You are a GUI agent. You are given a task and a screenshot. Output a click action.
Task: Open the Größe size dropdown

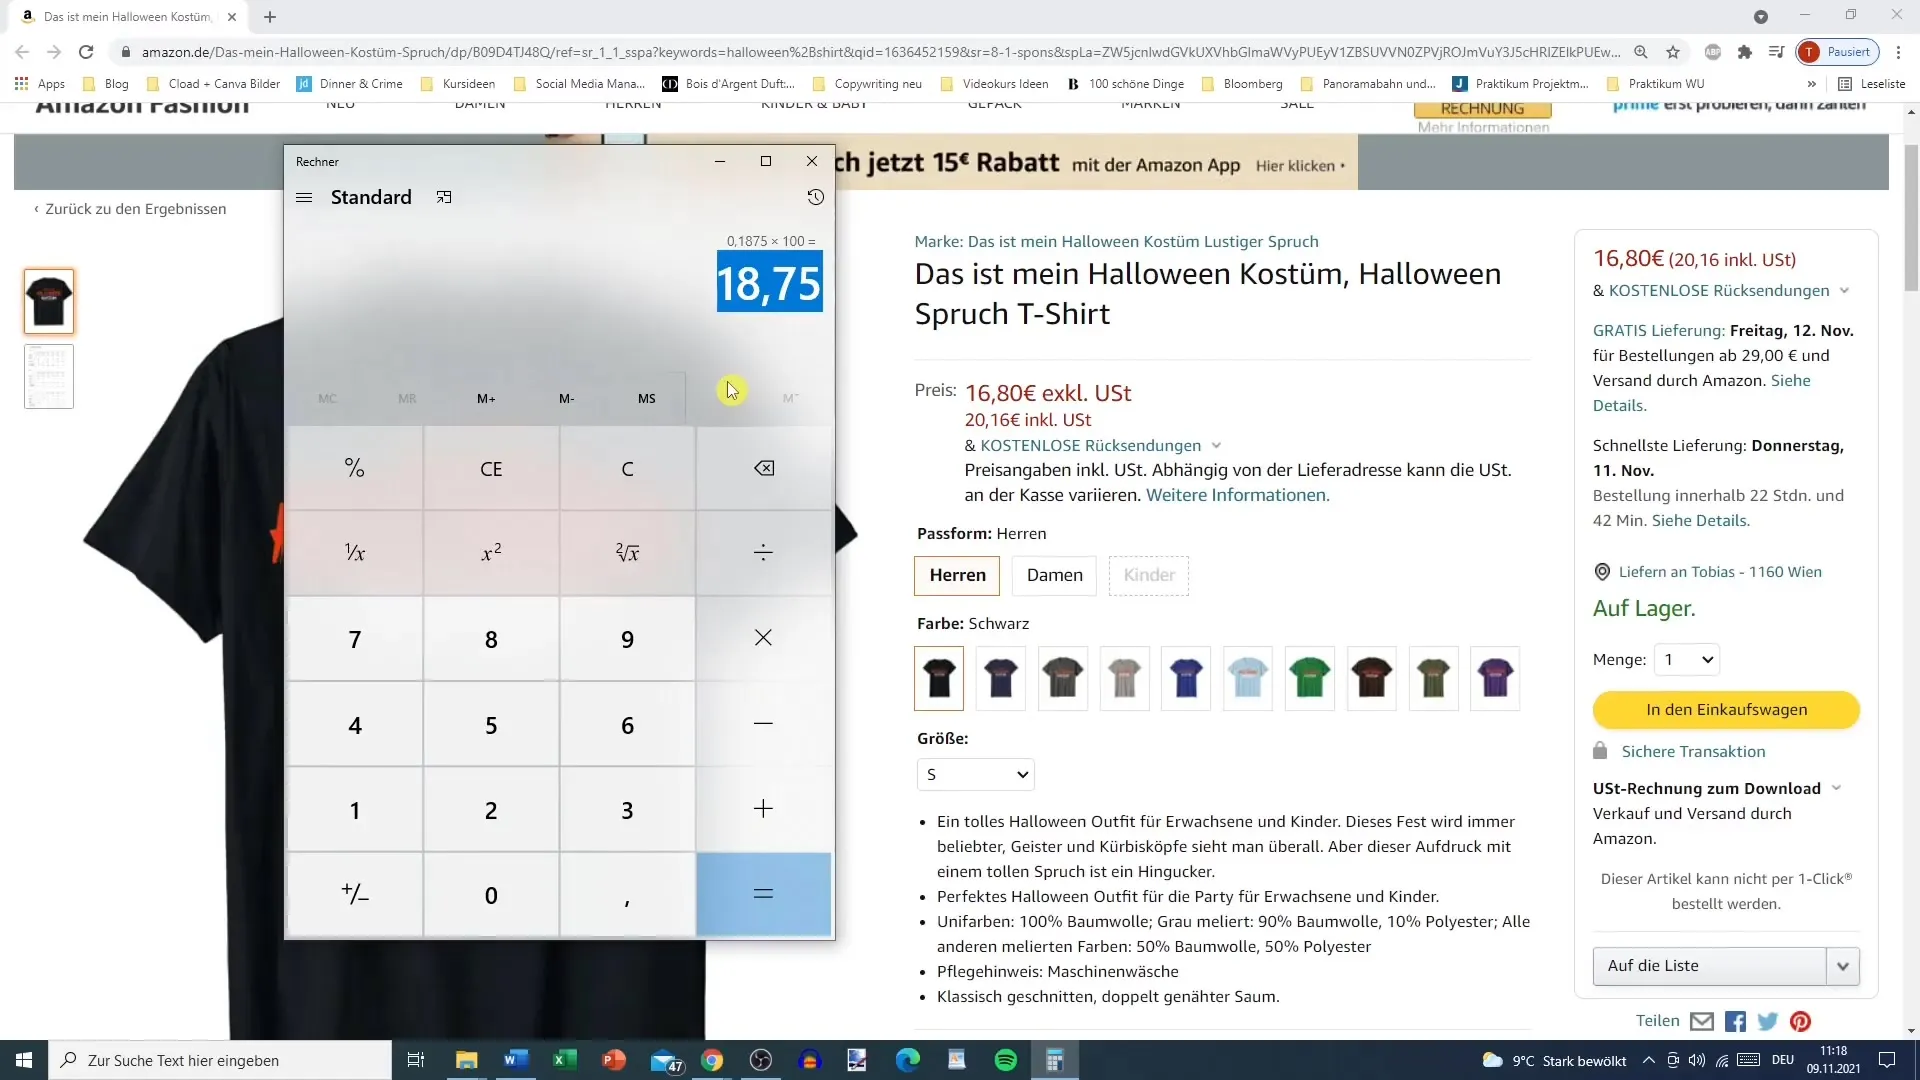pos(976,774)
